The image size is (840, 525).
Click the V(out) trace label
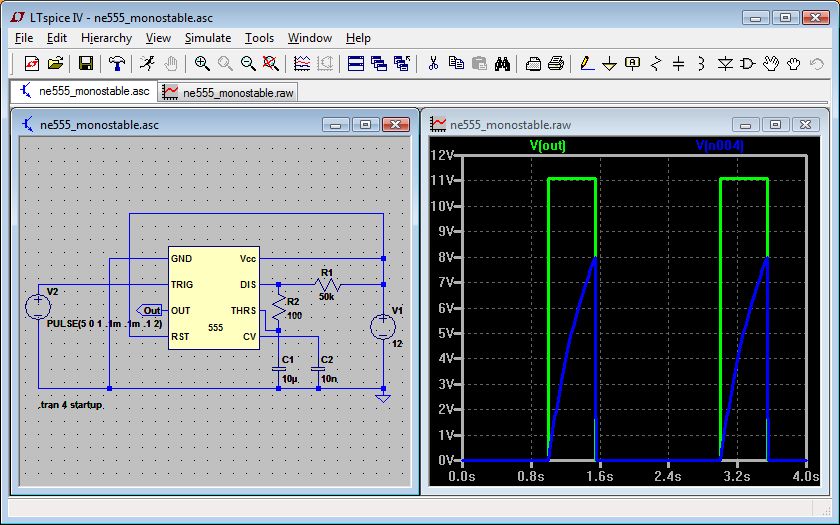[x=548, y=145]
